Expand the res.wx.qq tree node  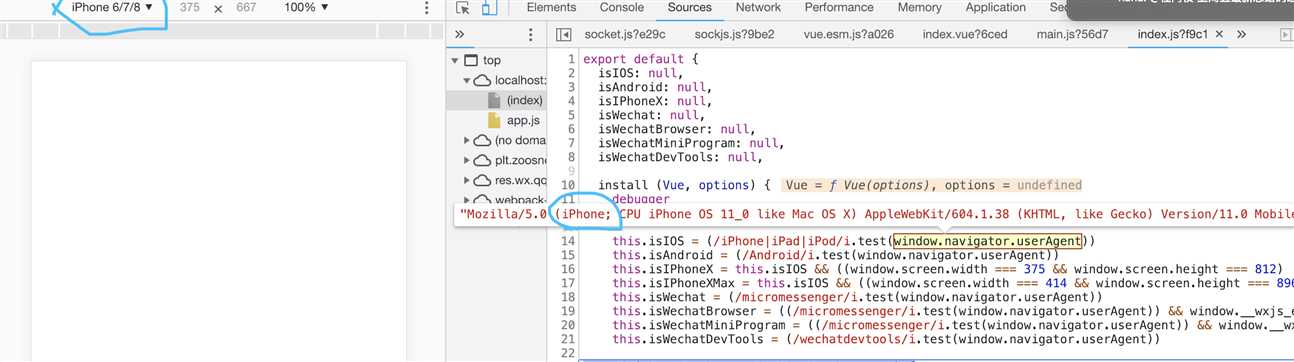[467, 180]
